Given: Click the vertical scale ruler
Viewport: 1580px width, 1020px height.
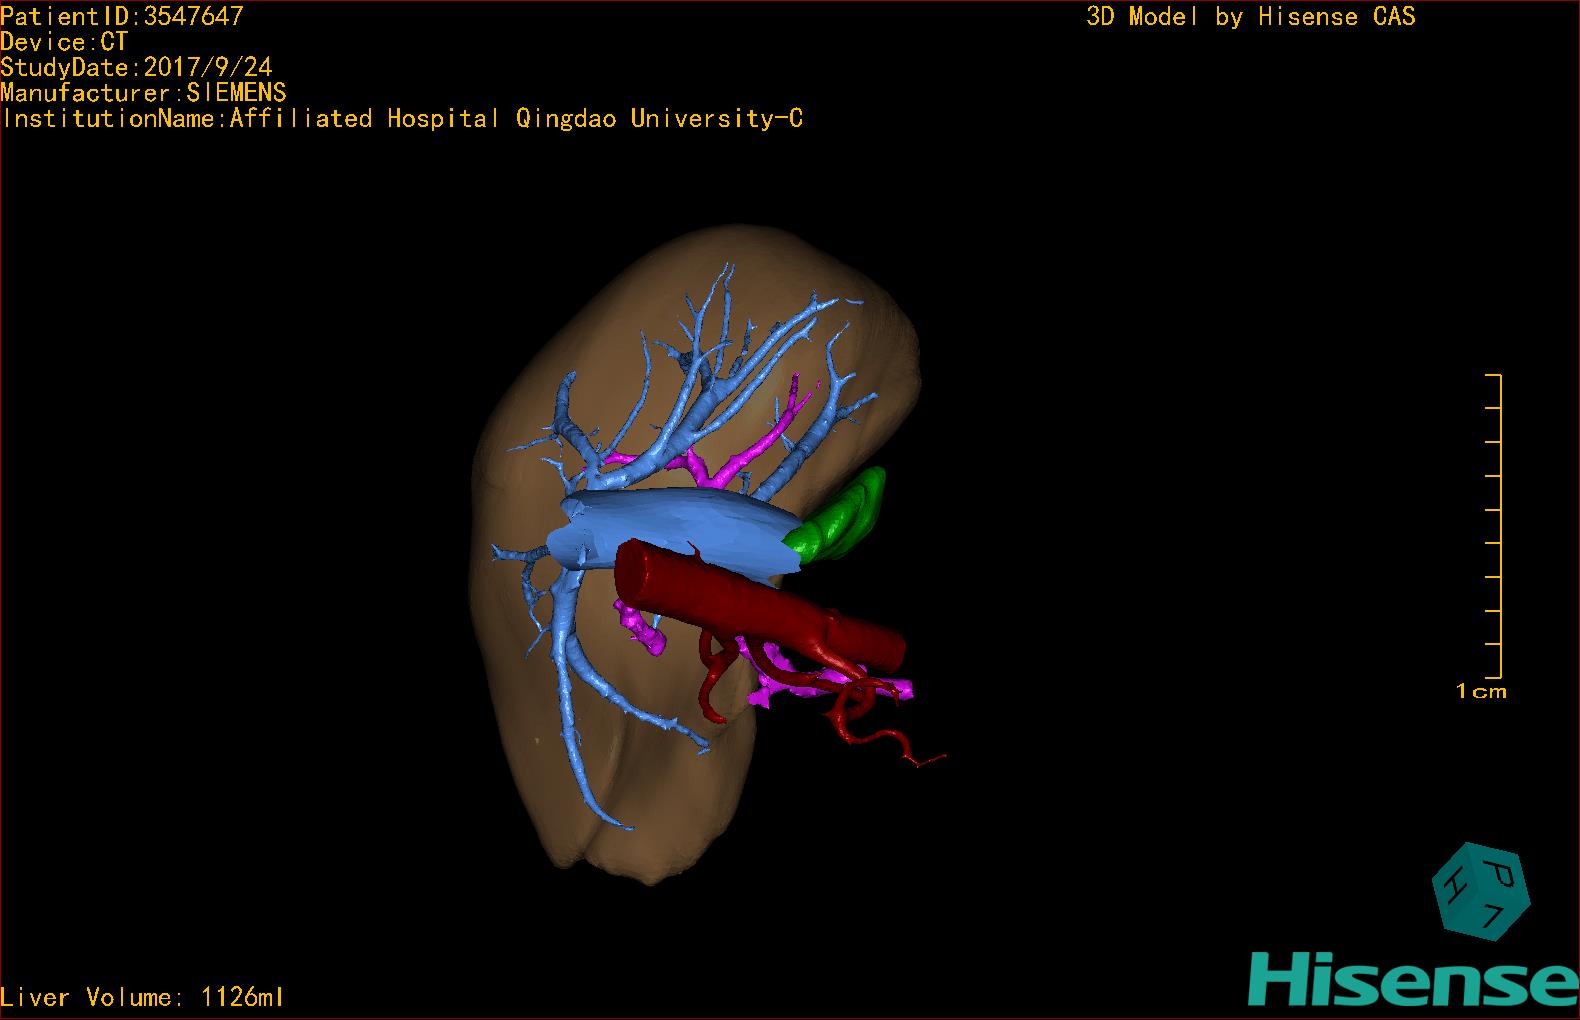Looking at the screenshot, I should [x=1493, y=526].
